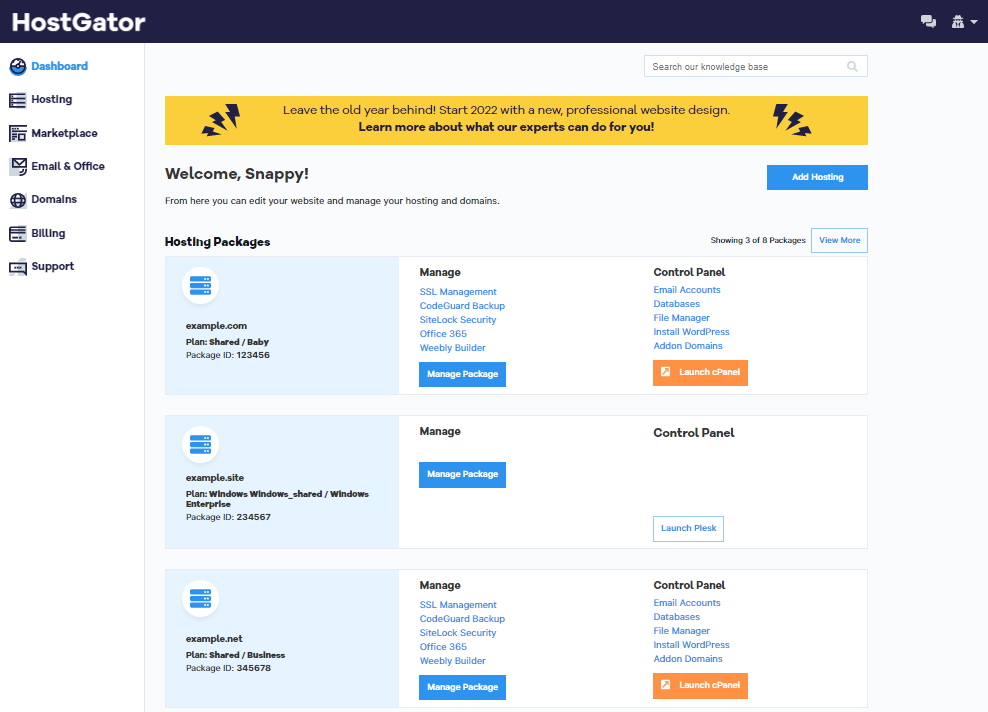988x712 pixels.
Task: Click Package ID: 234567 text
Action: tap(228, 517)
